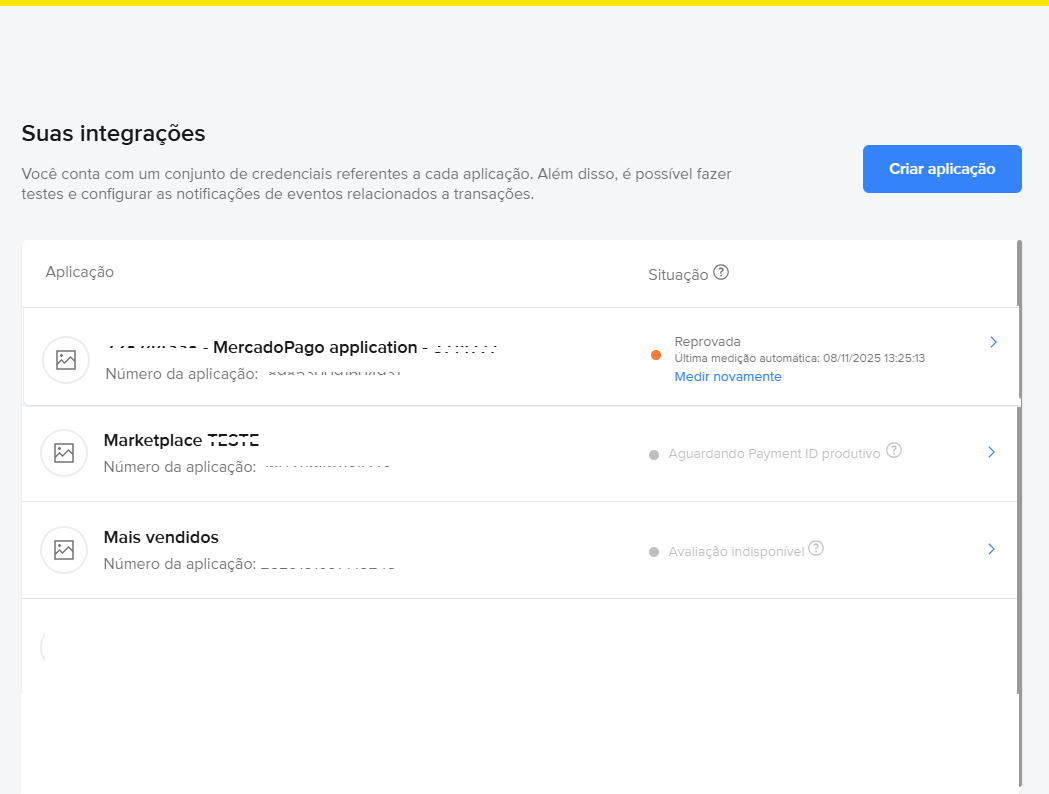1049x794 pixels.
Task: Click the Mais vendidos image placeholder icon
Action: tap(64, 549)
